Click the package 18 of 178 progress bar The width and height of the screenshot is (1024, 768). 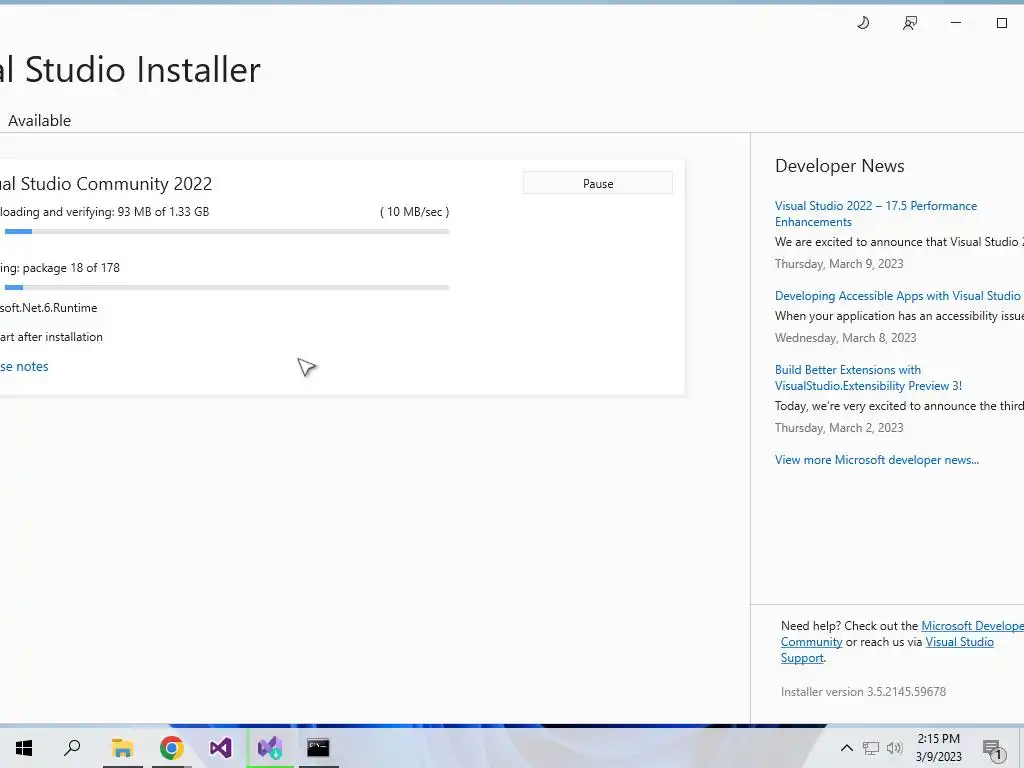click(227, 287)
